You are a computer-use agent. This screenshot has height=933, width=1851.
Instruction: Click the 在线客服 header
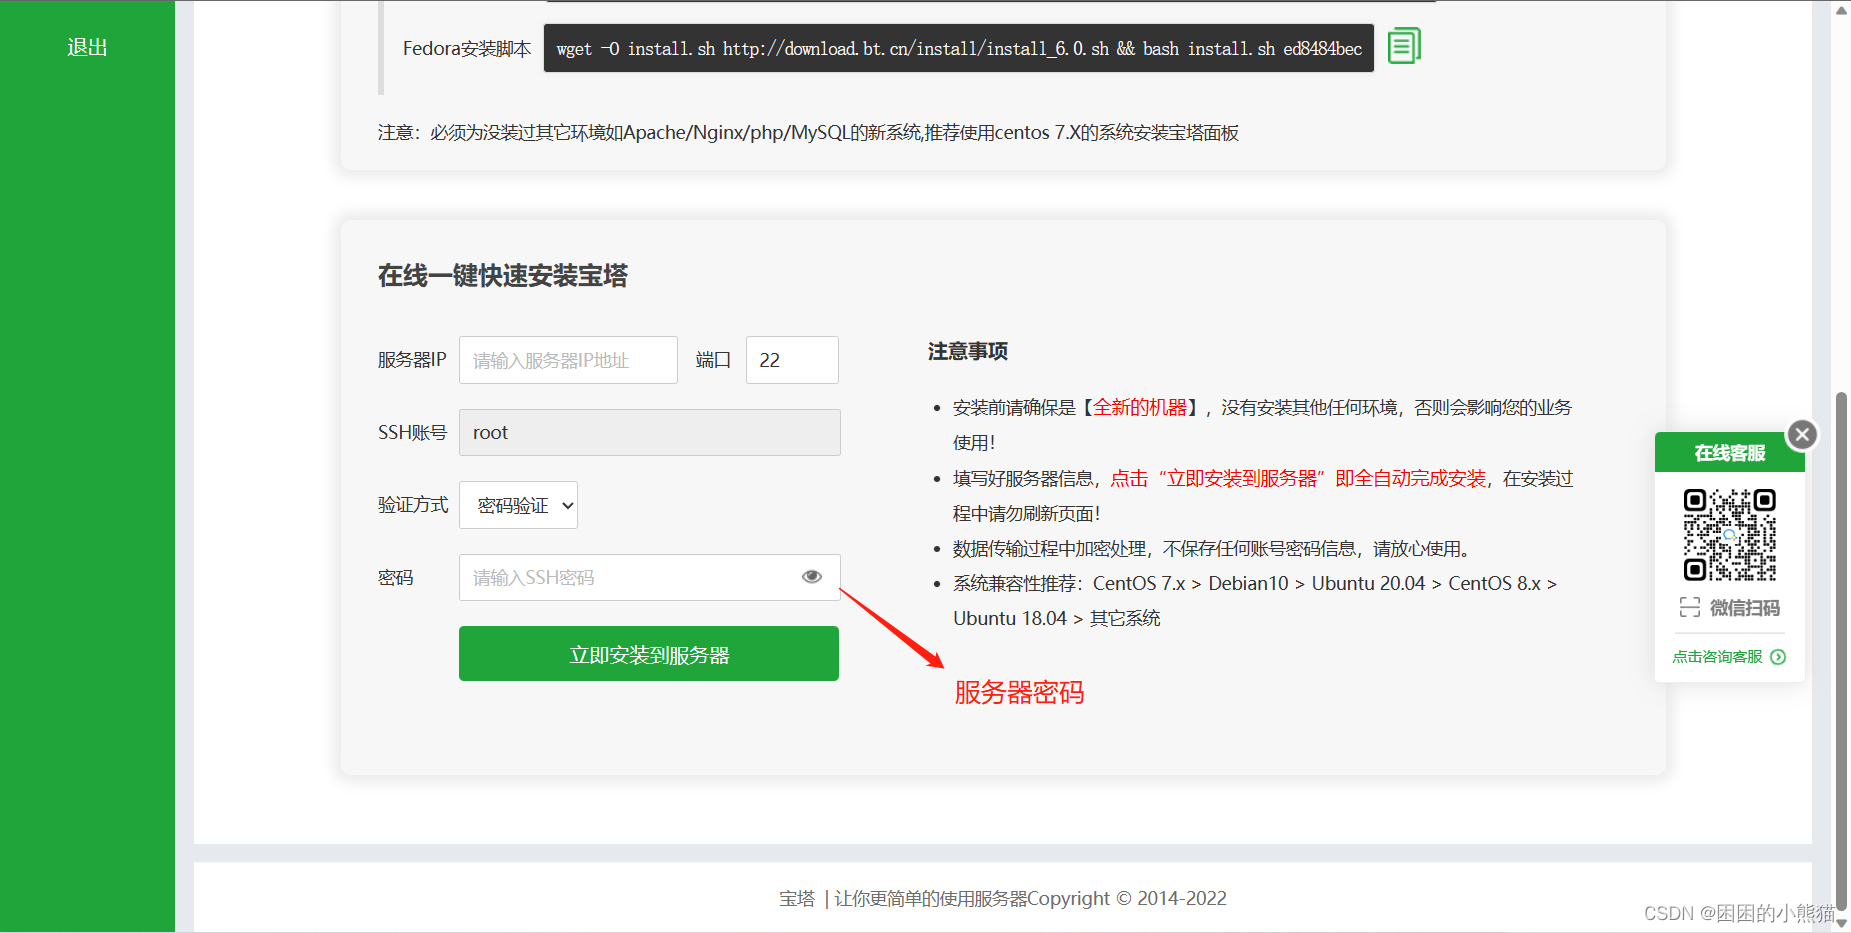[x=1730, y=452]
